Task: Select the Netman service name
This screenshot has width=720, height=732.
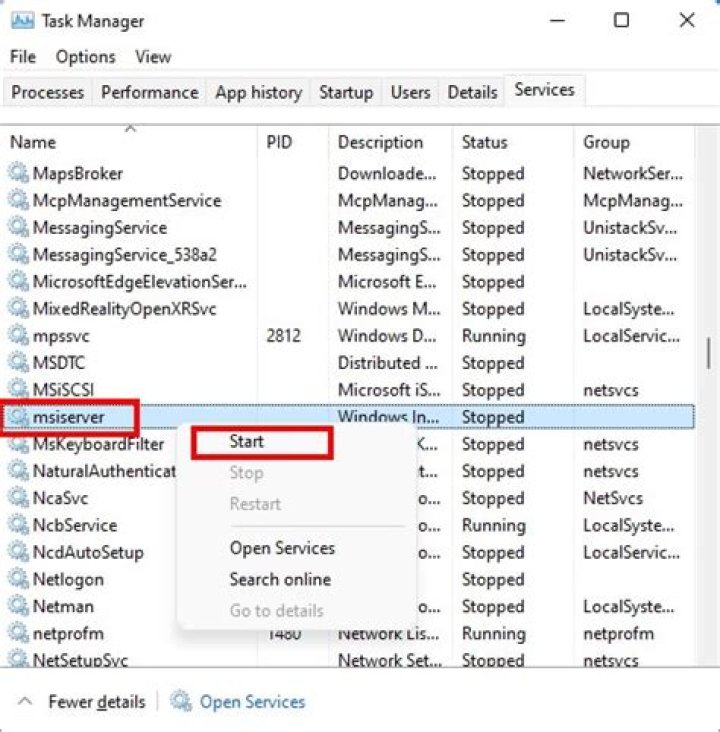Action: [x=63, y=606]
